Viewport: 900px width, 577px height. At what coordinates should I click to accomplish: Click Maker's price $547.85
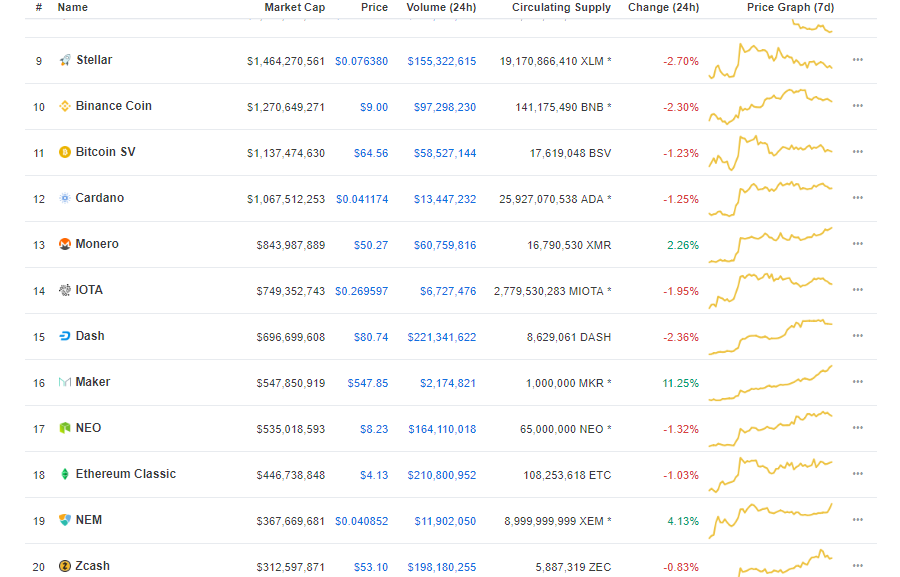(x=368, y=383)
